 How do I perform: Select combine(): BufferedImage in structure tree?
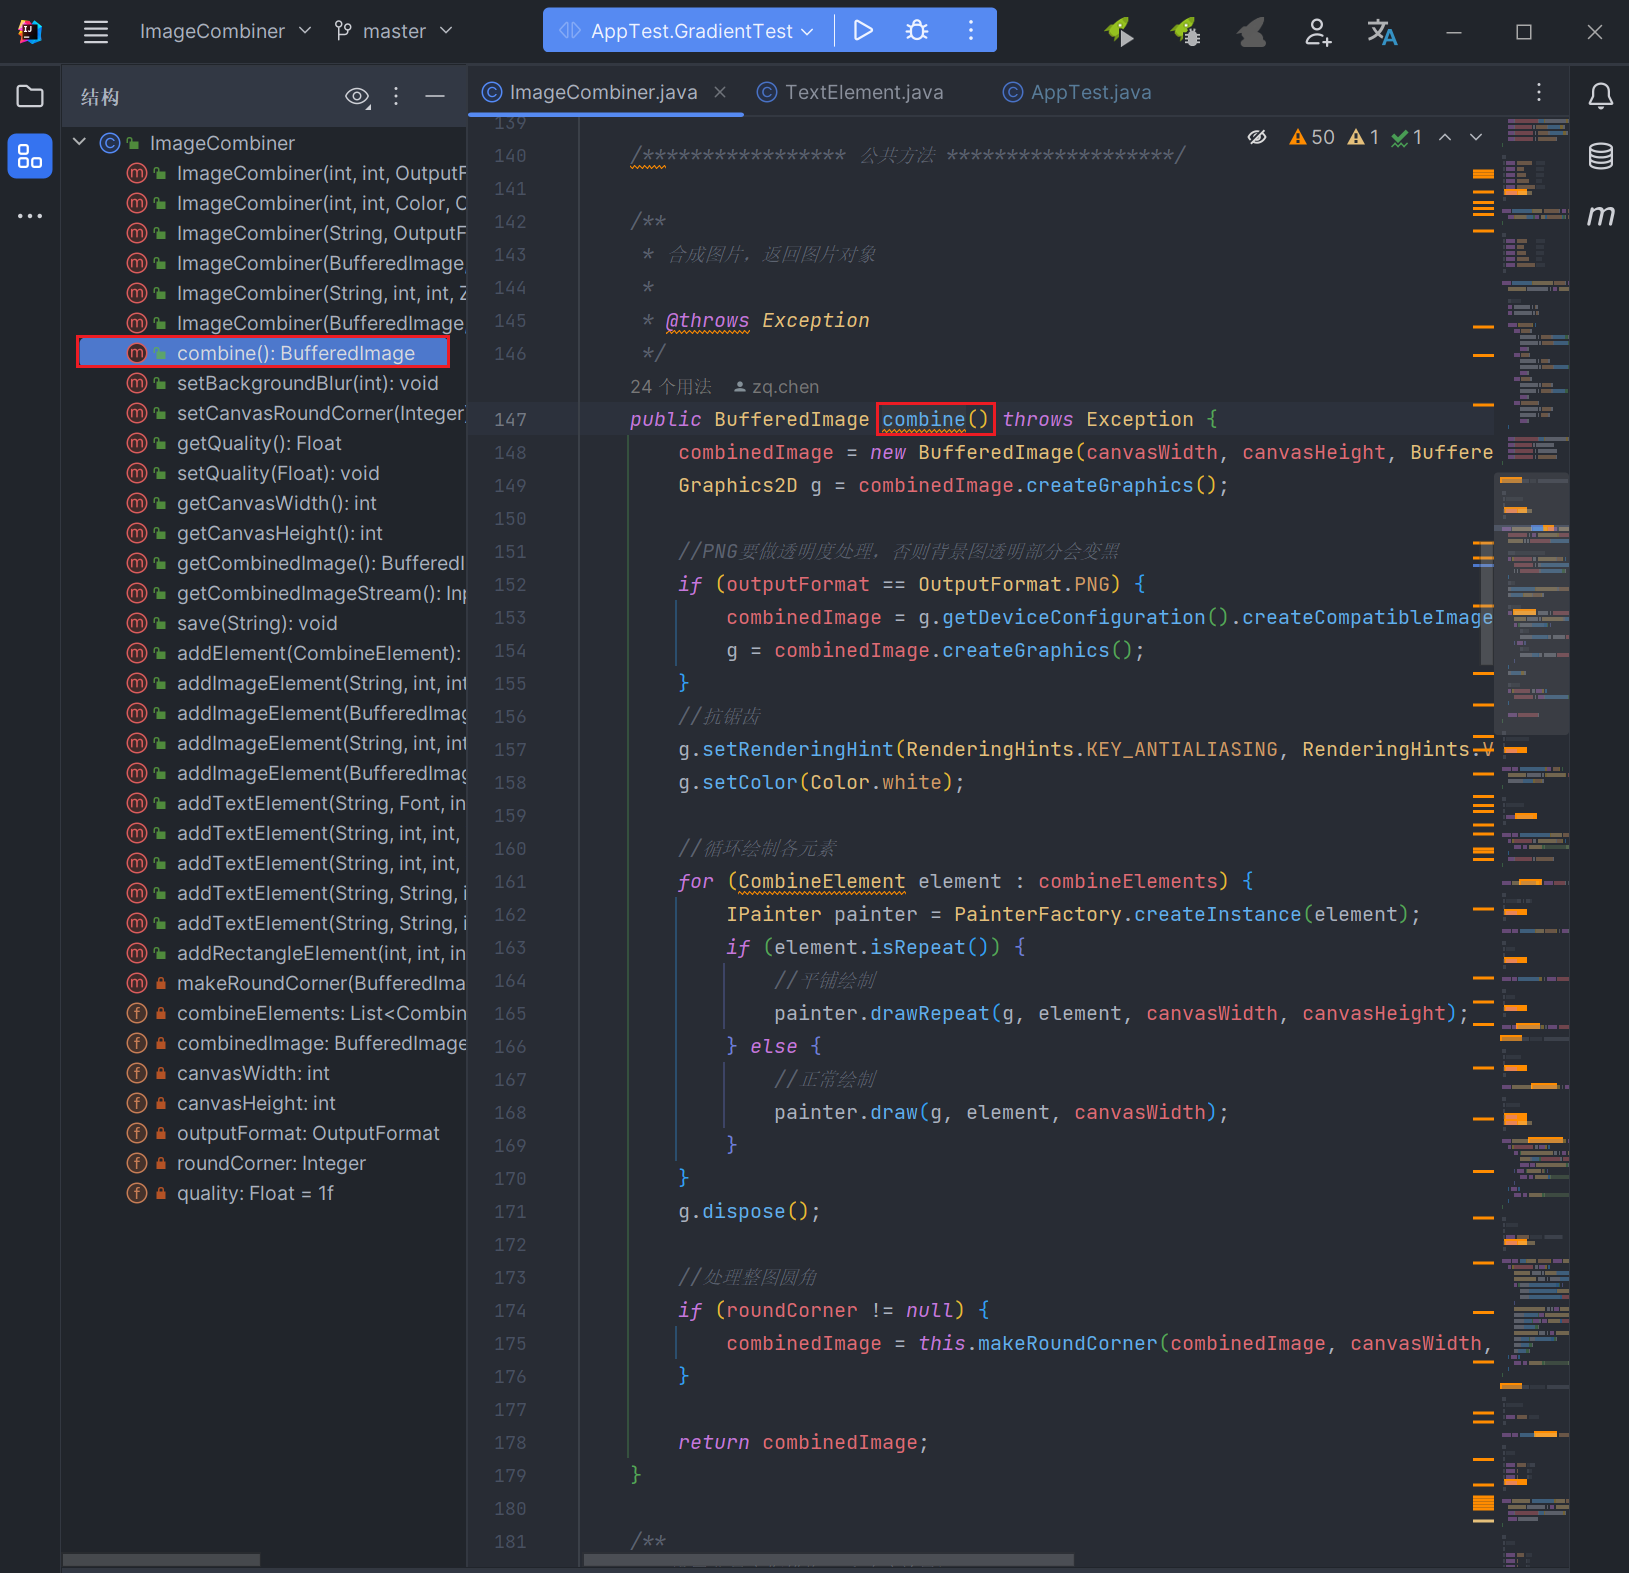(263, 353)
